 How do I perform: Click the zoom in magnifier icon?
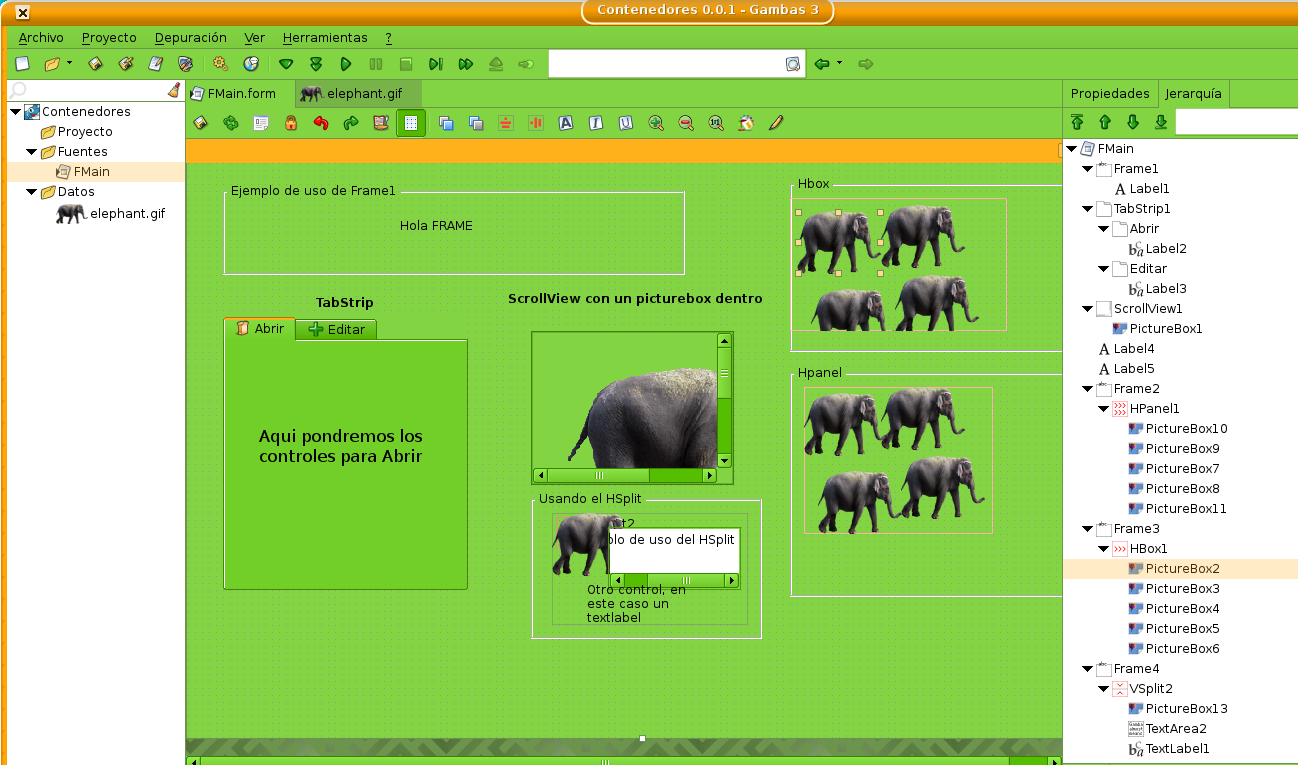click(656, 123)
